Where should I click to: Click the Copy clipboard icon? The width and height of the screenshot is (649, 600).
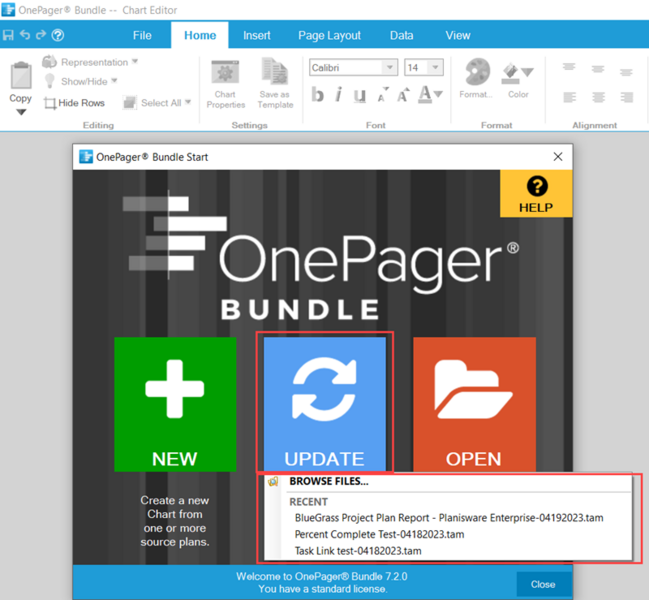pos(21,75)
